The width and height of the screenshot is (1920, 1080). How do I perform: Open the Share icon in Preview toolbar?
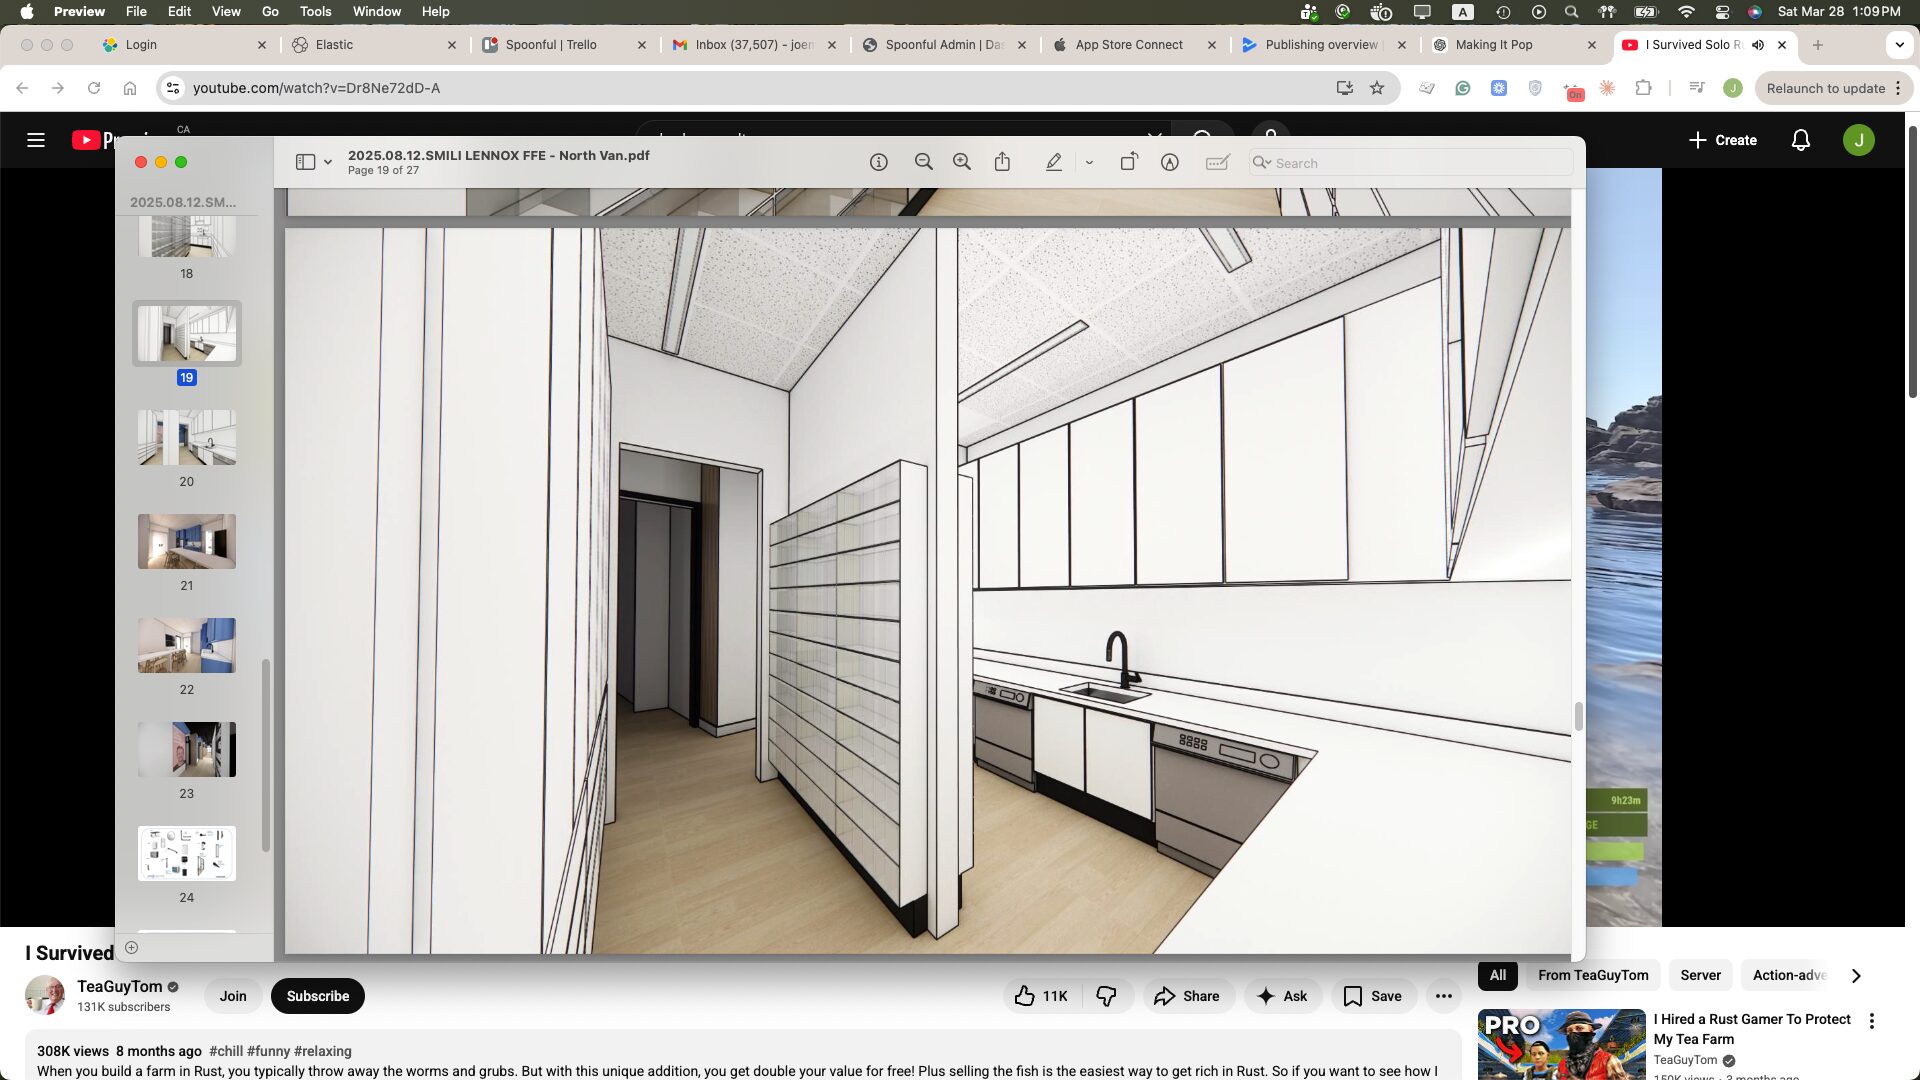[1002, 162]
